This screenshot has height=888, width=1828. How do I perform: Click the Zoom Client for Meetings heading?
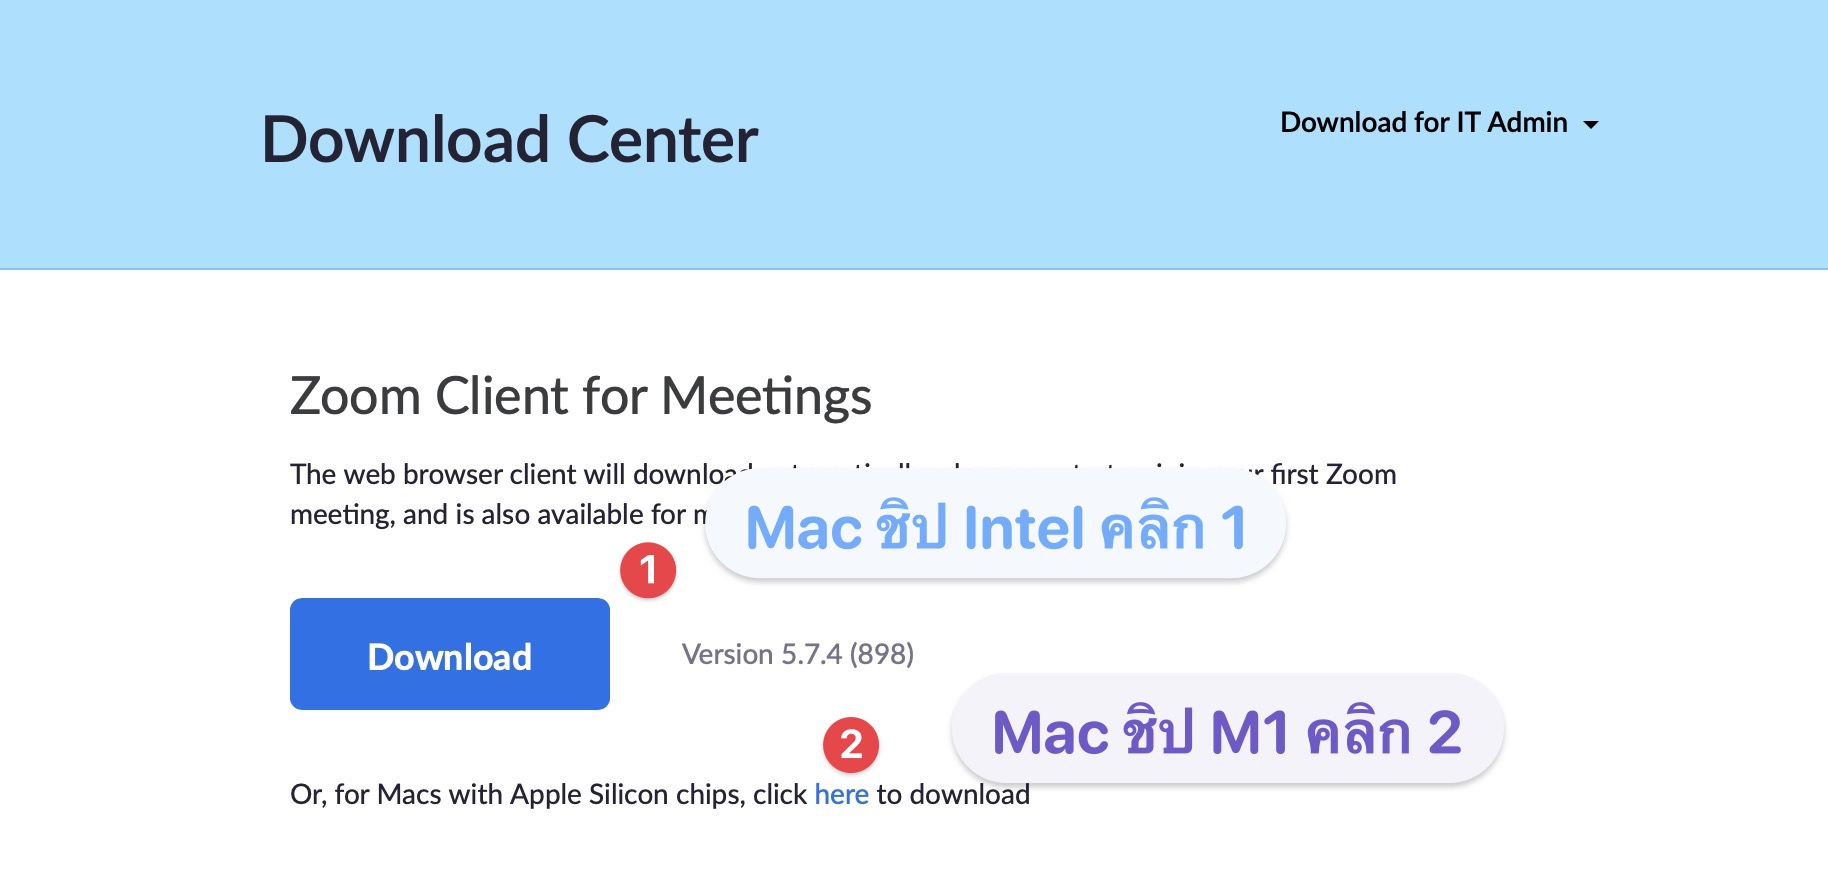point(580,396)
